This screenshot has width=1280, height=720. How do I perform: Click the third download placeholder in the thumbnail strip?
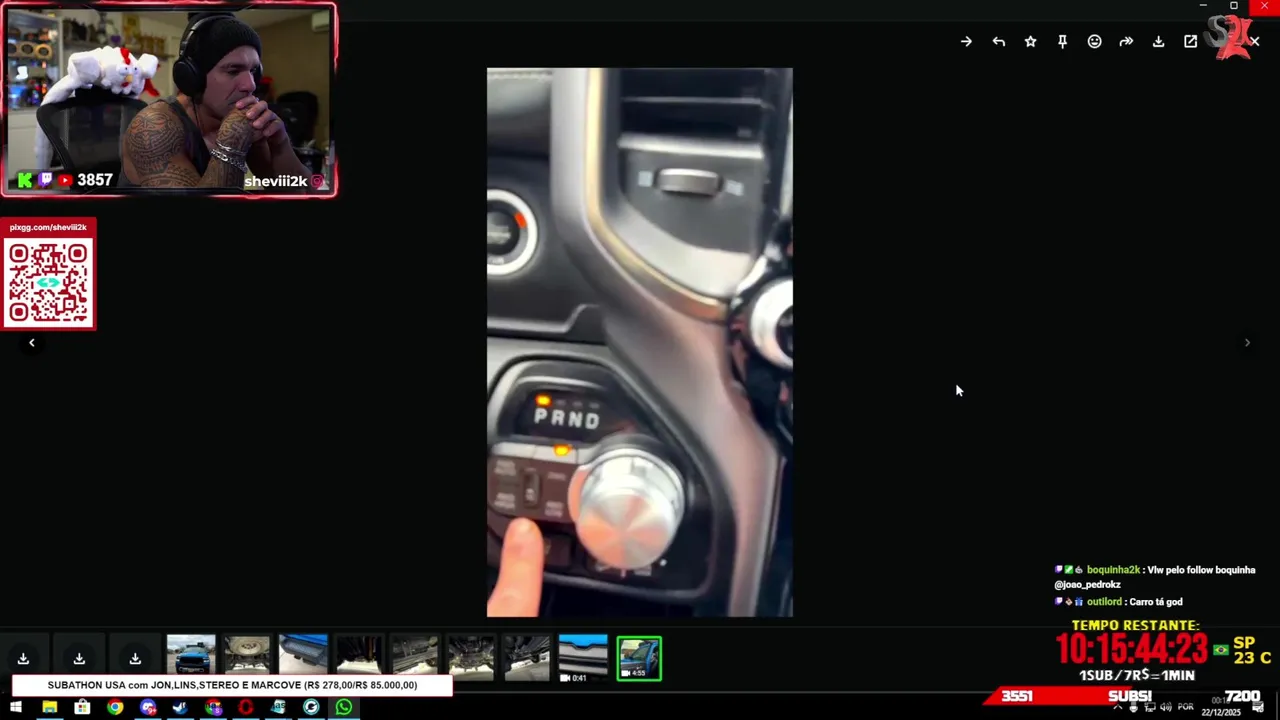click(135, 658)
